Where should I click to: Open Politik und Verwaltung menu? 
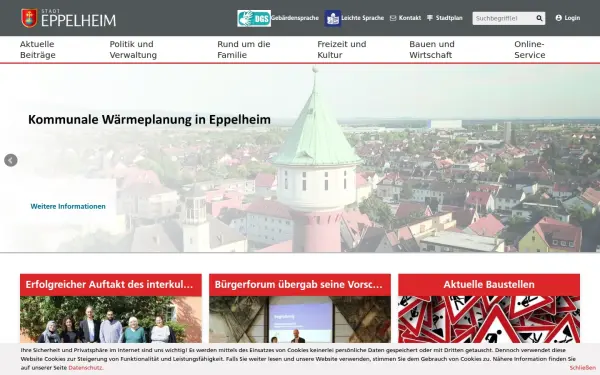(x=133, y=49)
